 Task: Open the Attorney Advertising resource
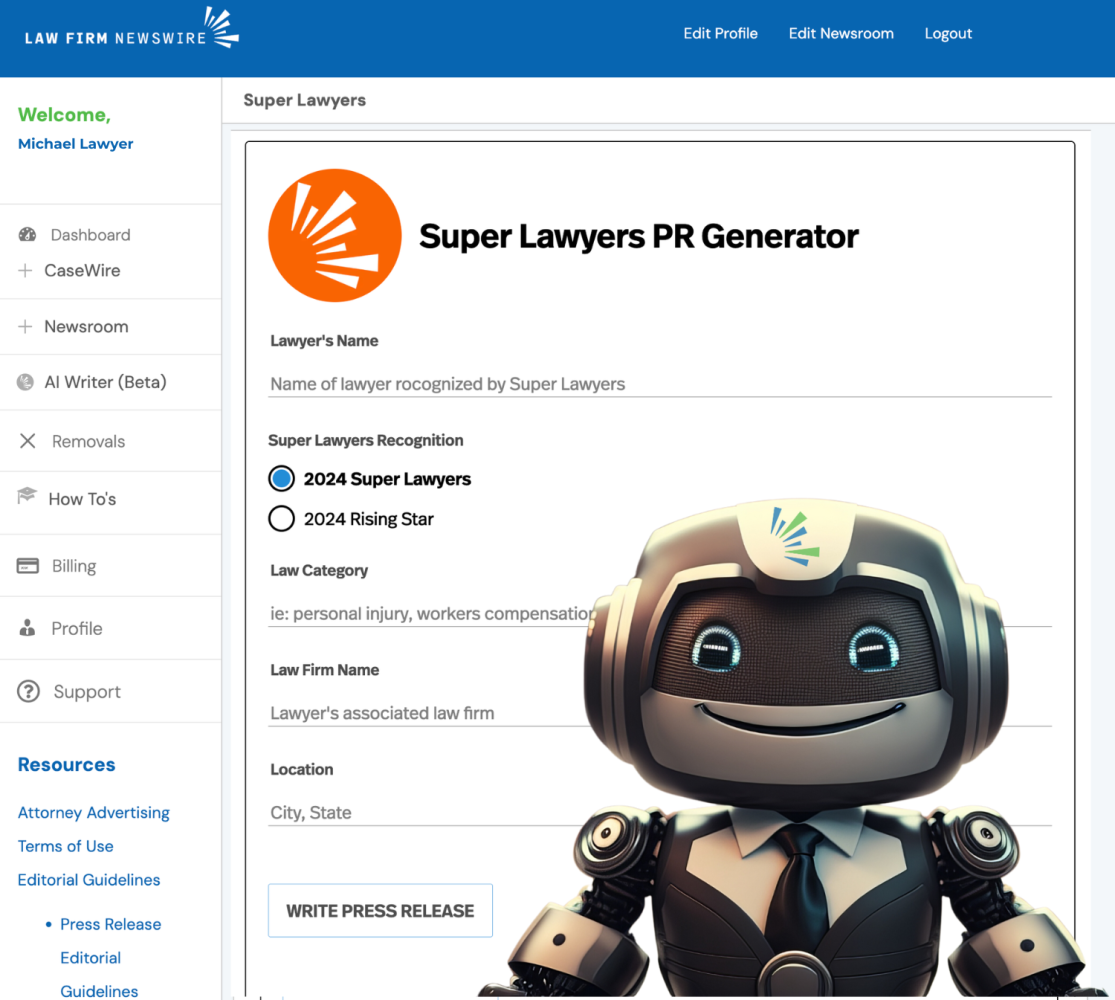point(93,812)
